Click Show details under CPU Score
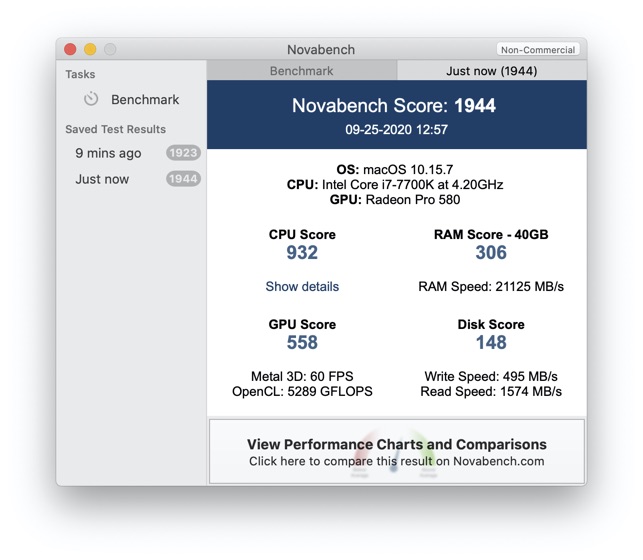 [302, 286]
